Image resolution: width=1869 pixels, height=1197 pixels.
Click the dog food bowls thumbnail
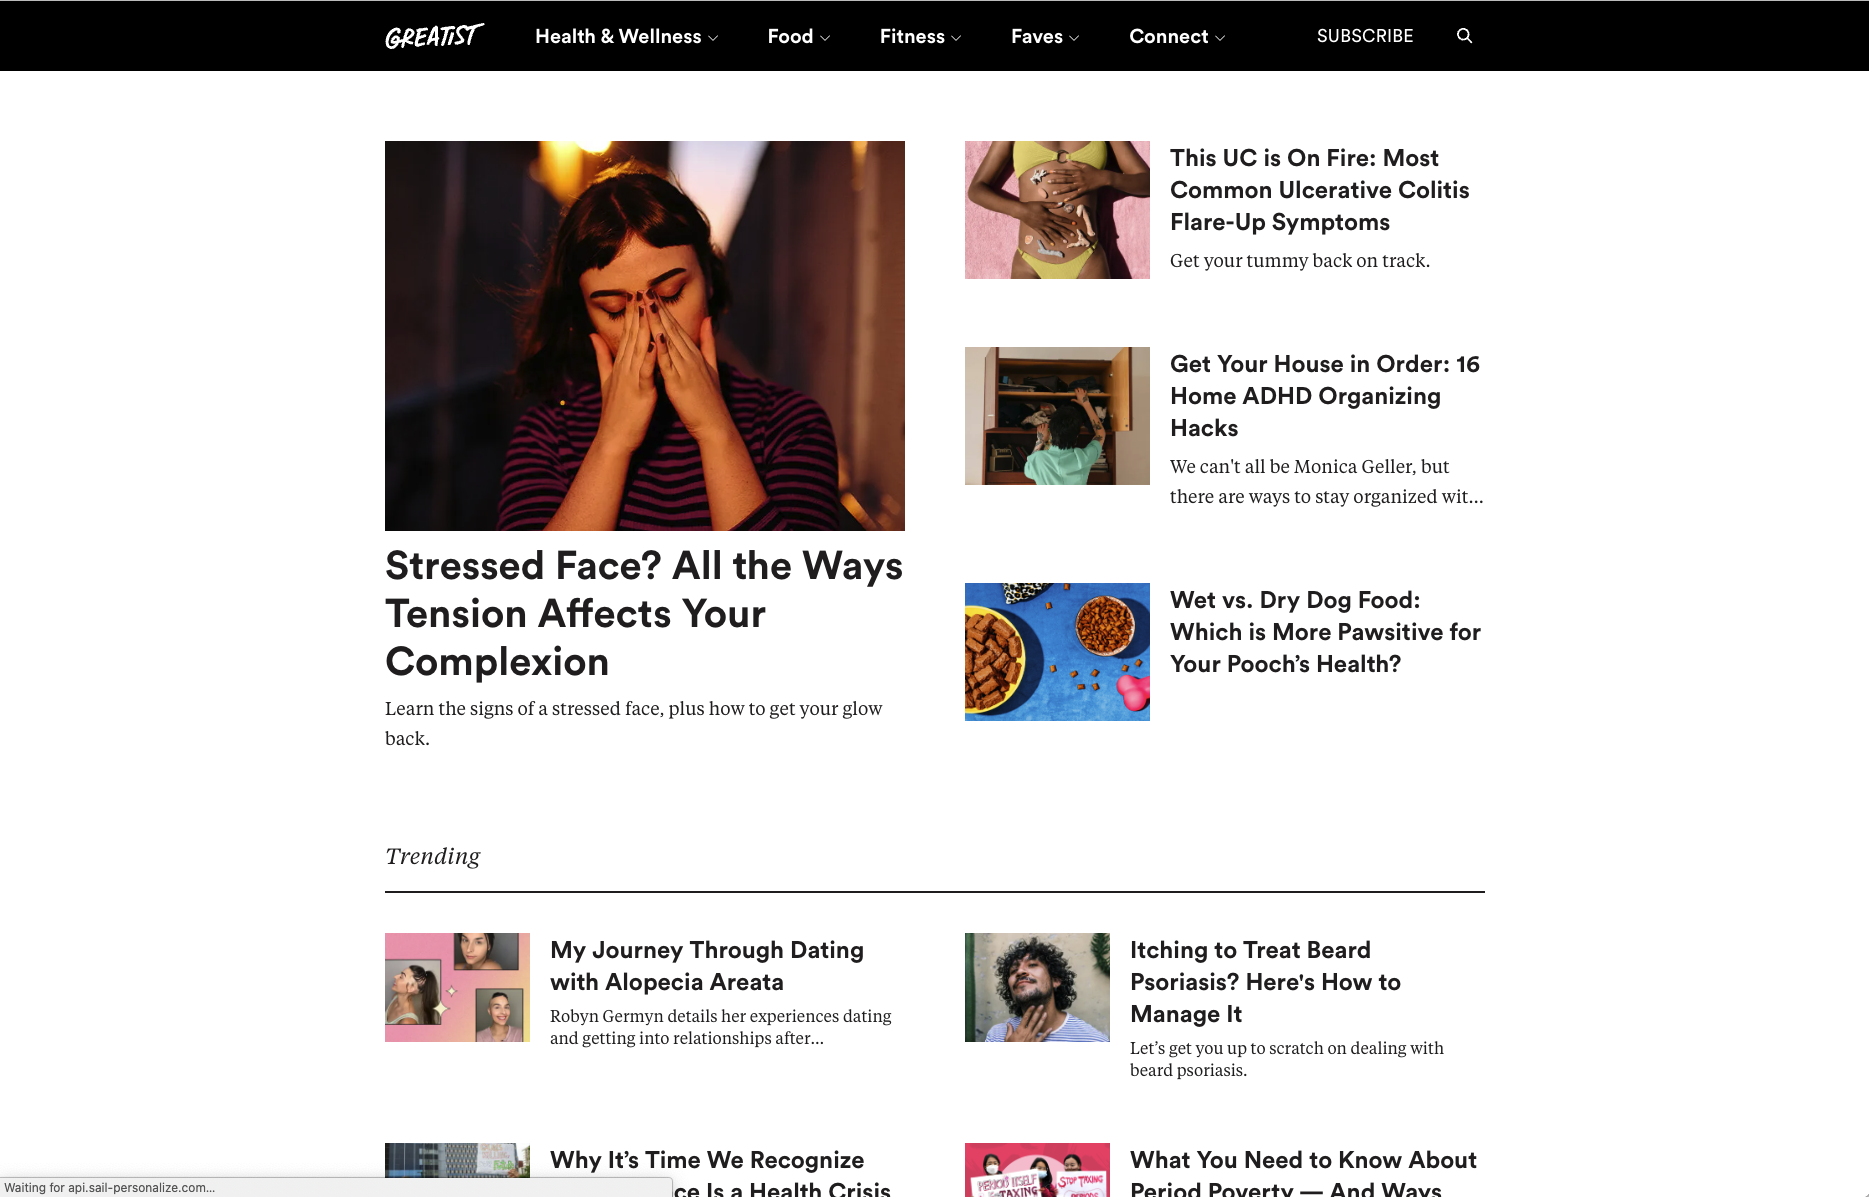pos(1057,652)
